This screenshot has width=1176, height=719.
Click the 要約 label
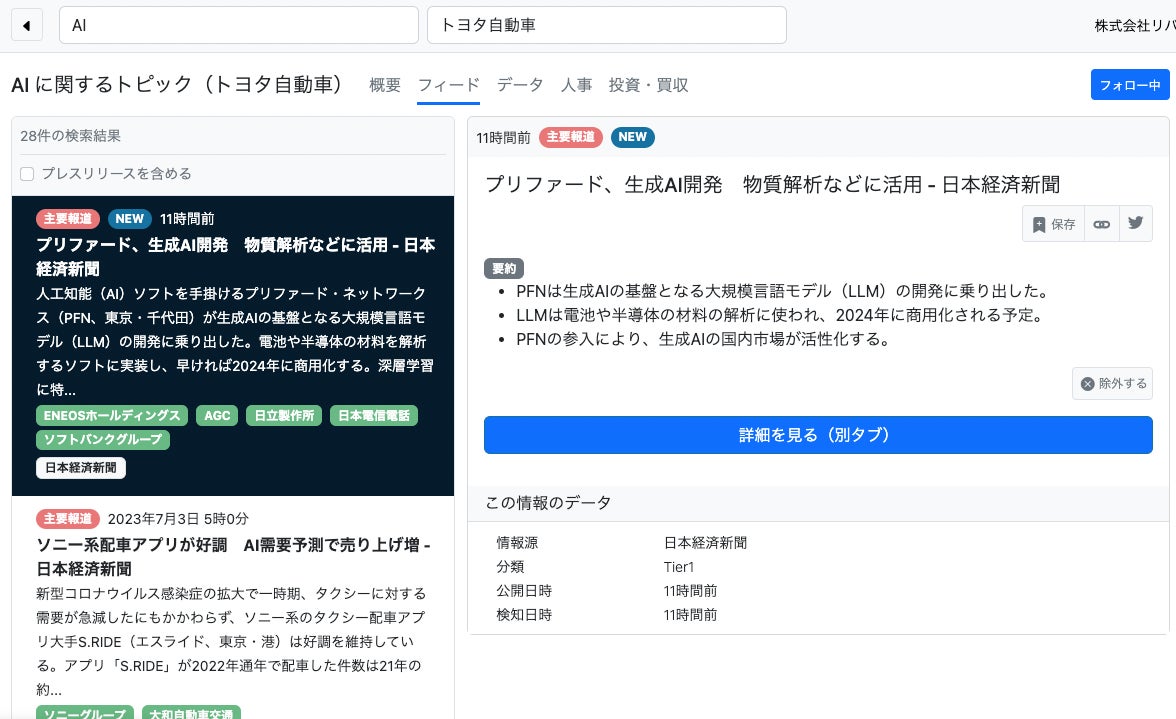point(504,268)
